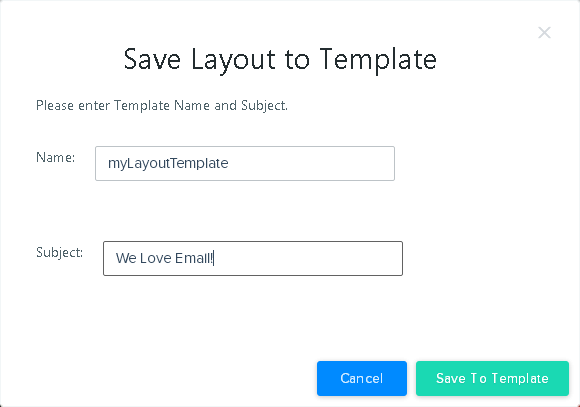This screenshot has height=407, width=580.
Task: Place cursor in the myLayoutTemplate text
Action: tap(168, 164)
